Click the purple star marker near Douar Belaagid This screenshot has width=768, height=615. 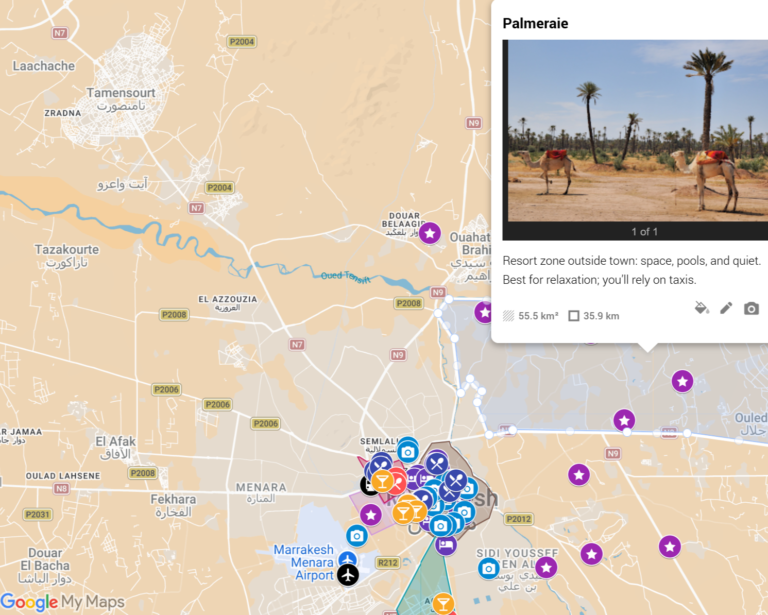tap(430, 233)
